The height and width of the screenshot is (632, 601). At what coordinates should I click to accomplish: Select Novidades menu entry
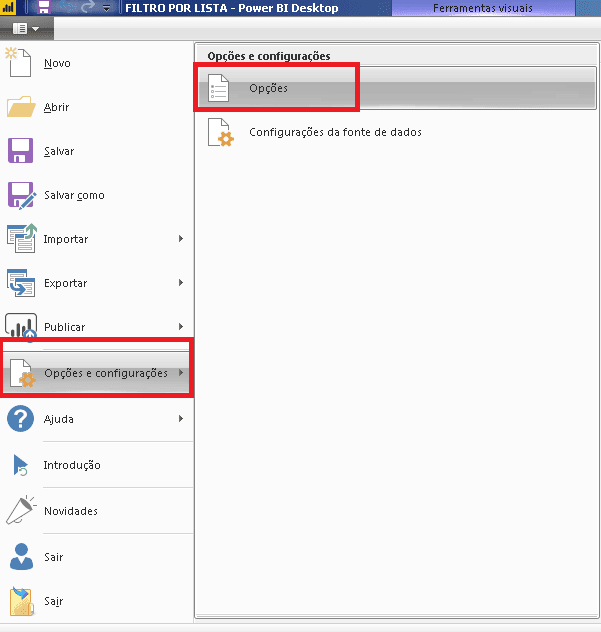97,511
